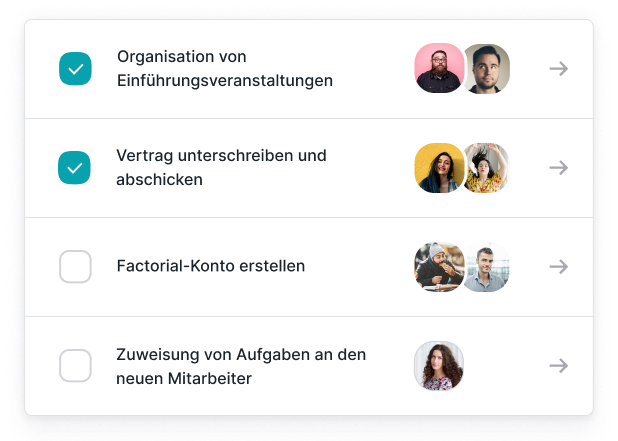Click arrow for Zuweisung von Aufgaben row
618x441 pixels.
click(x=559, y=365)
